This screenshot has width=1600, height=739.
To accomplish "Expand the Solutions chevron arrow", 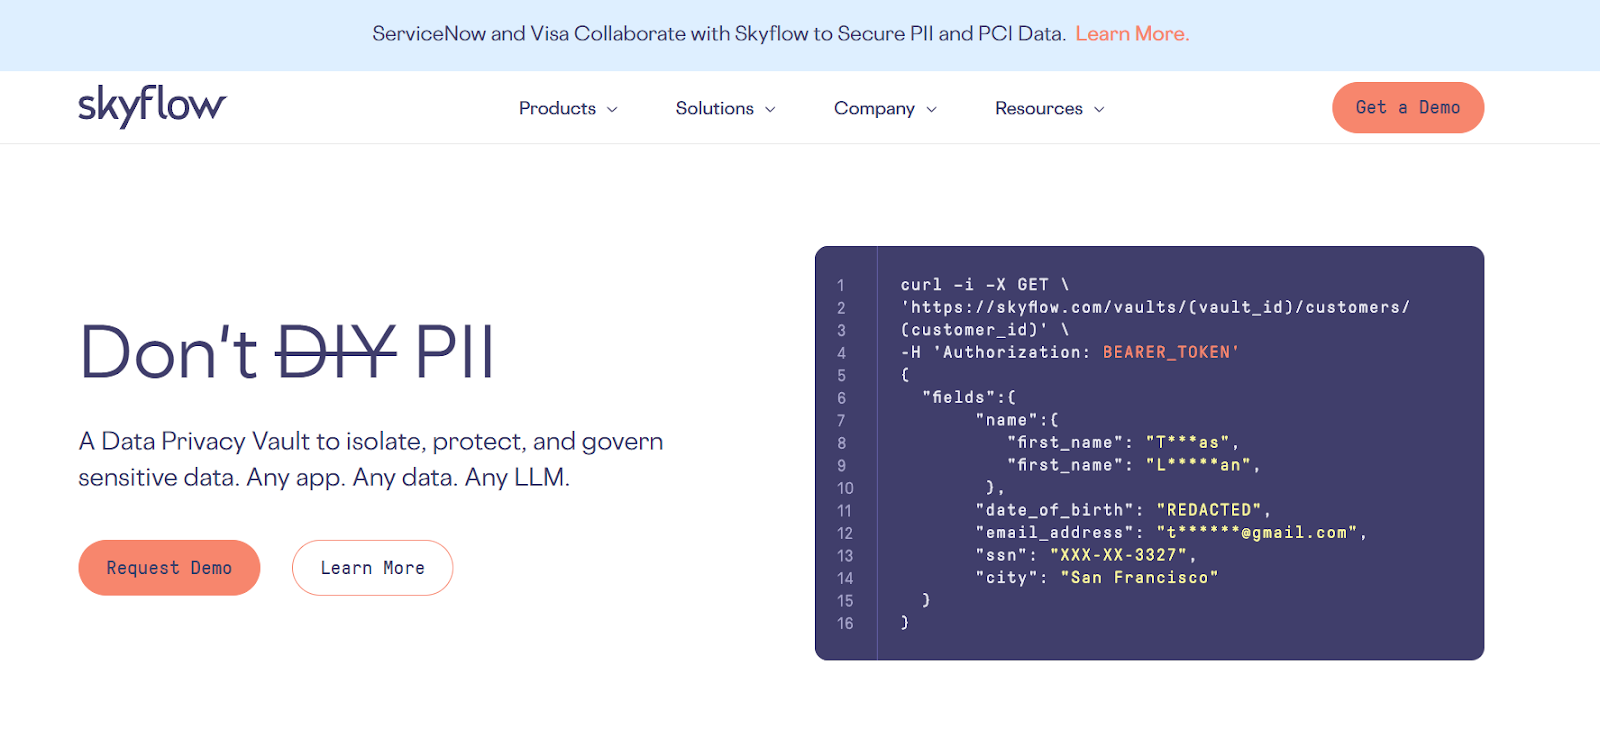I will pyautogui.click(x=770, y=109).
